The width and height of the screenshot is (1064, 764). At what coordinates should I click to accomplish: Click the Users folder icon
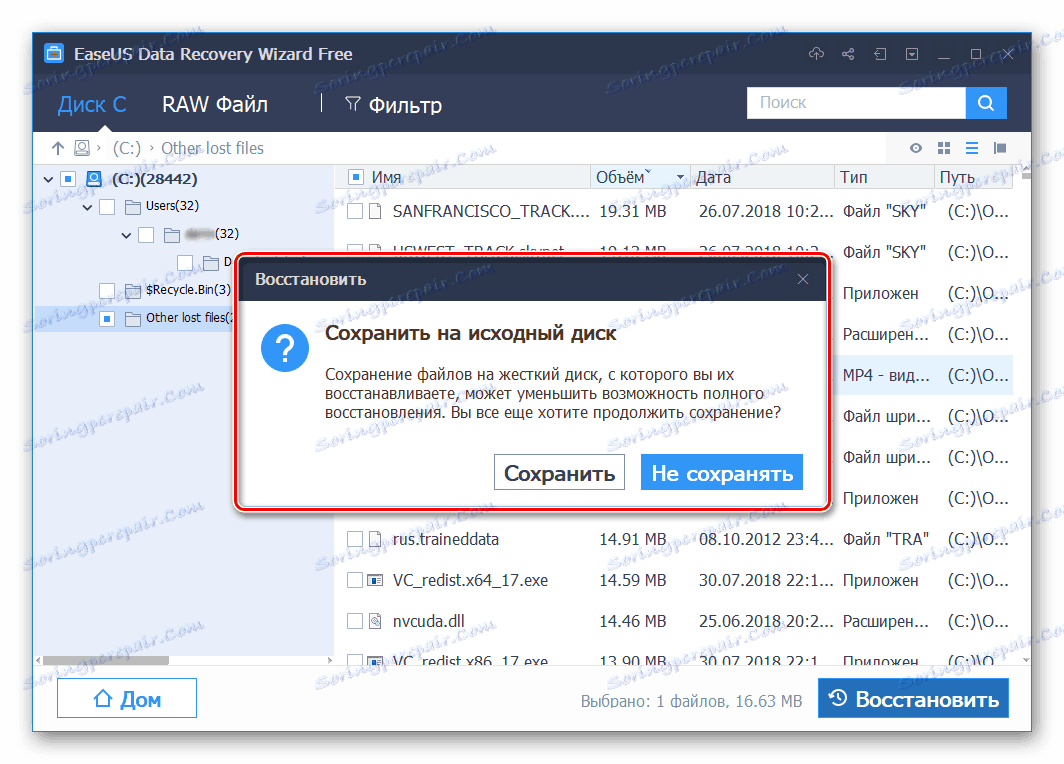(x=133, y=206)
